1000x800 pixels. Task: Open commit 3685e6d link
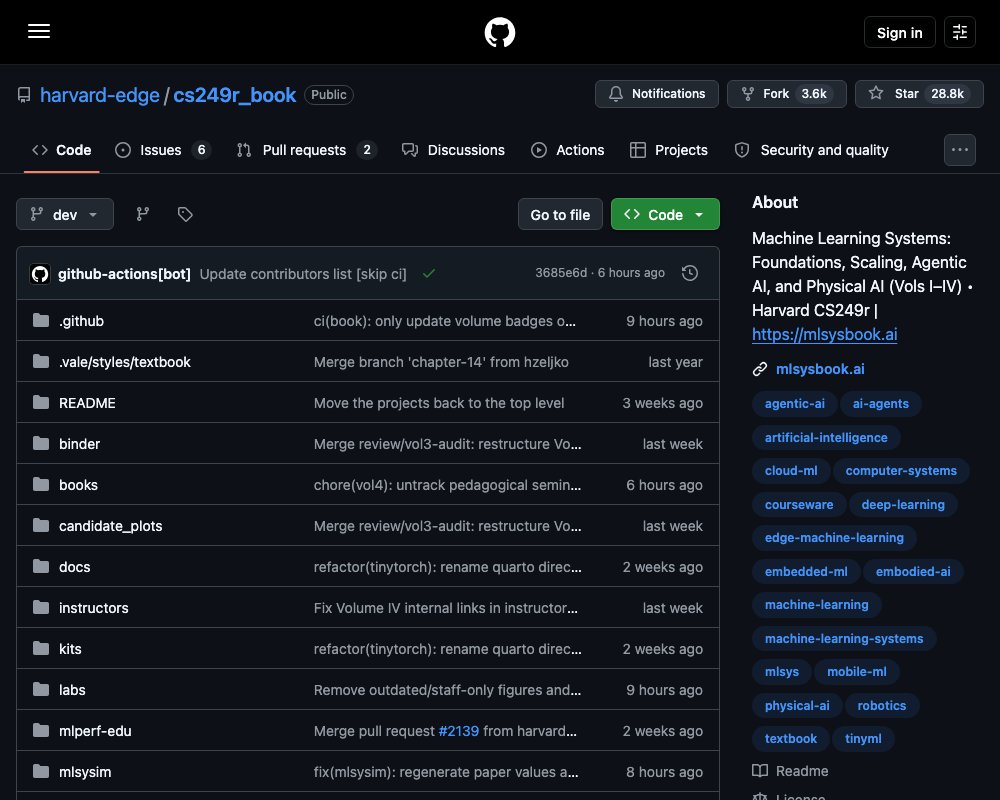[561, 273]
